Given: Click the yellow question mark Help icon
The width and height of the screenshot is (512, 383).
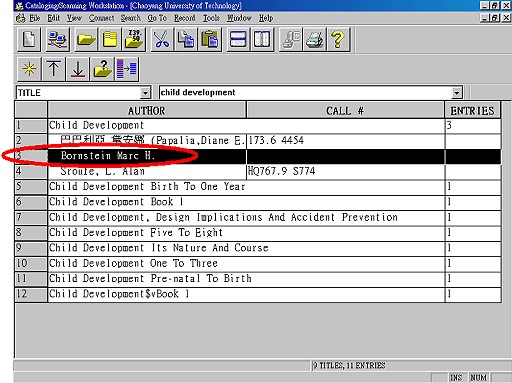Looking at the screenshot, I should [338, 40].
